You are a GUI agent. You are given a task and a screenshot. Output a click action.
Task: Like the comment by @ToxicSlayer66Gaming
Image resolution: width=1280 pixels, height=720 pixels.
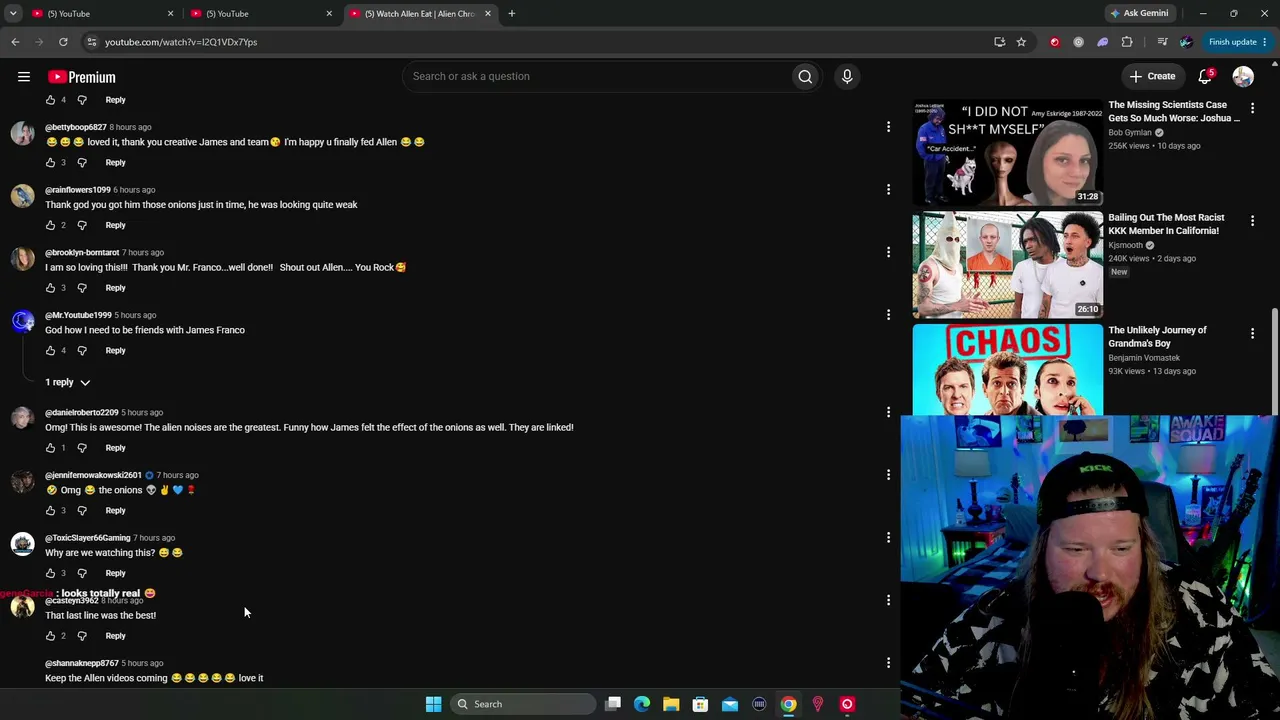click(x=50, y=573)
